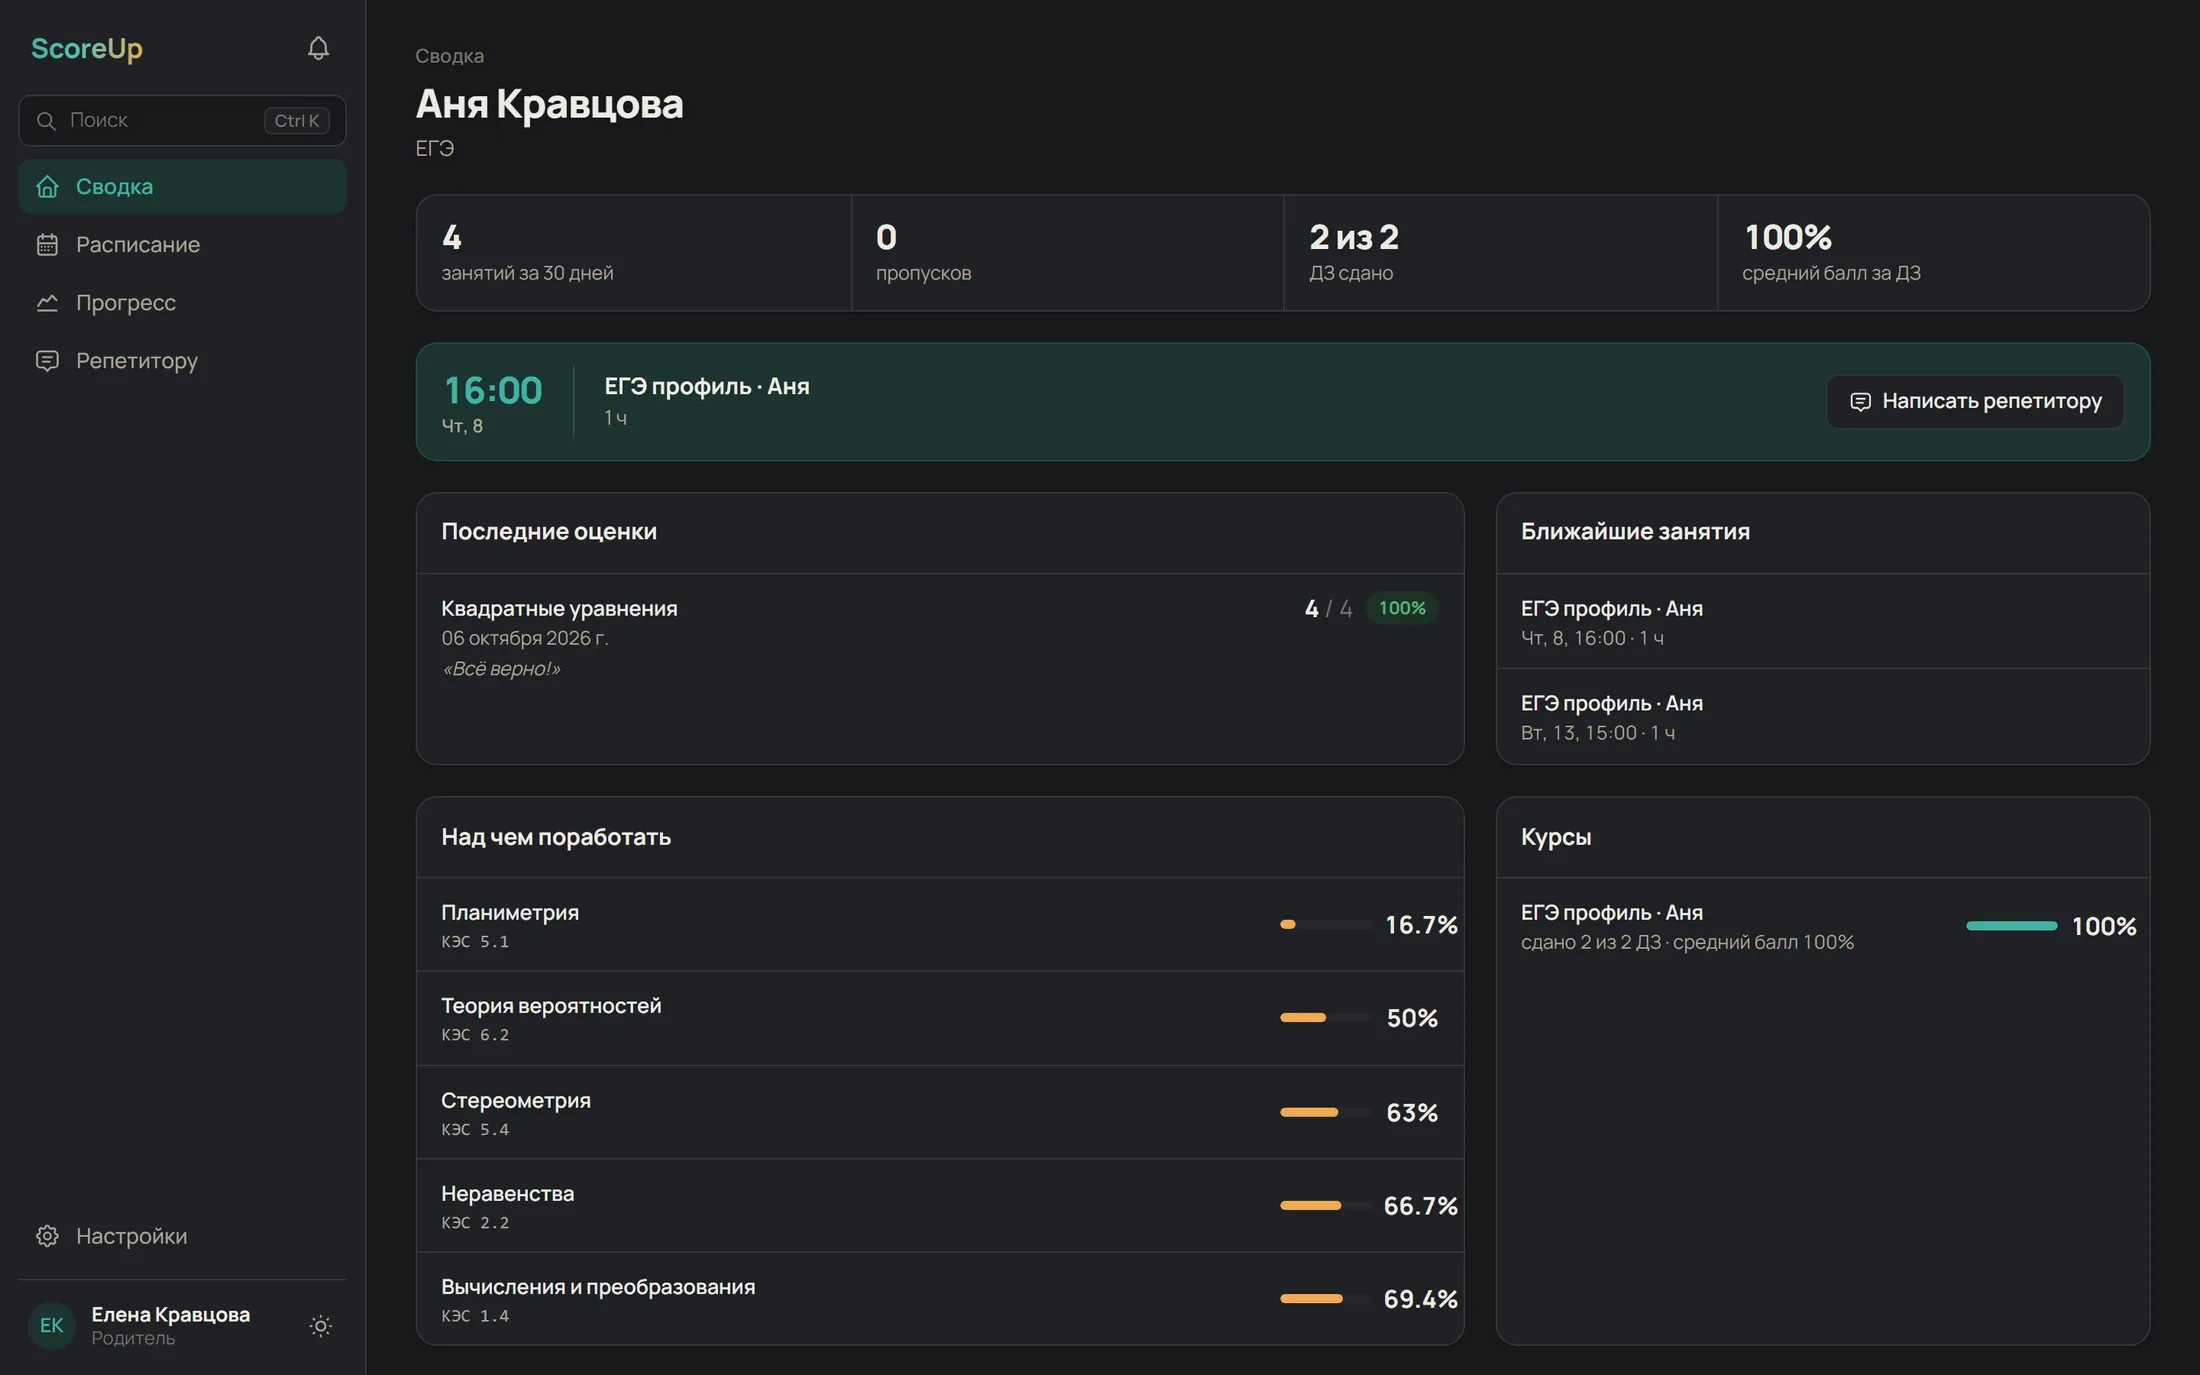
Task: Open Настройки
Action: tap(182, 1236)
